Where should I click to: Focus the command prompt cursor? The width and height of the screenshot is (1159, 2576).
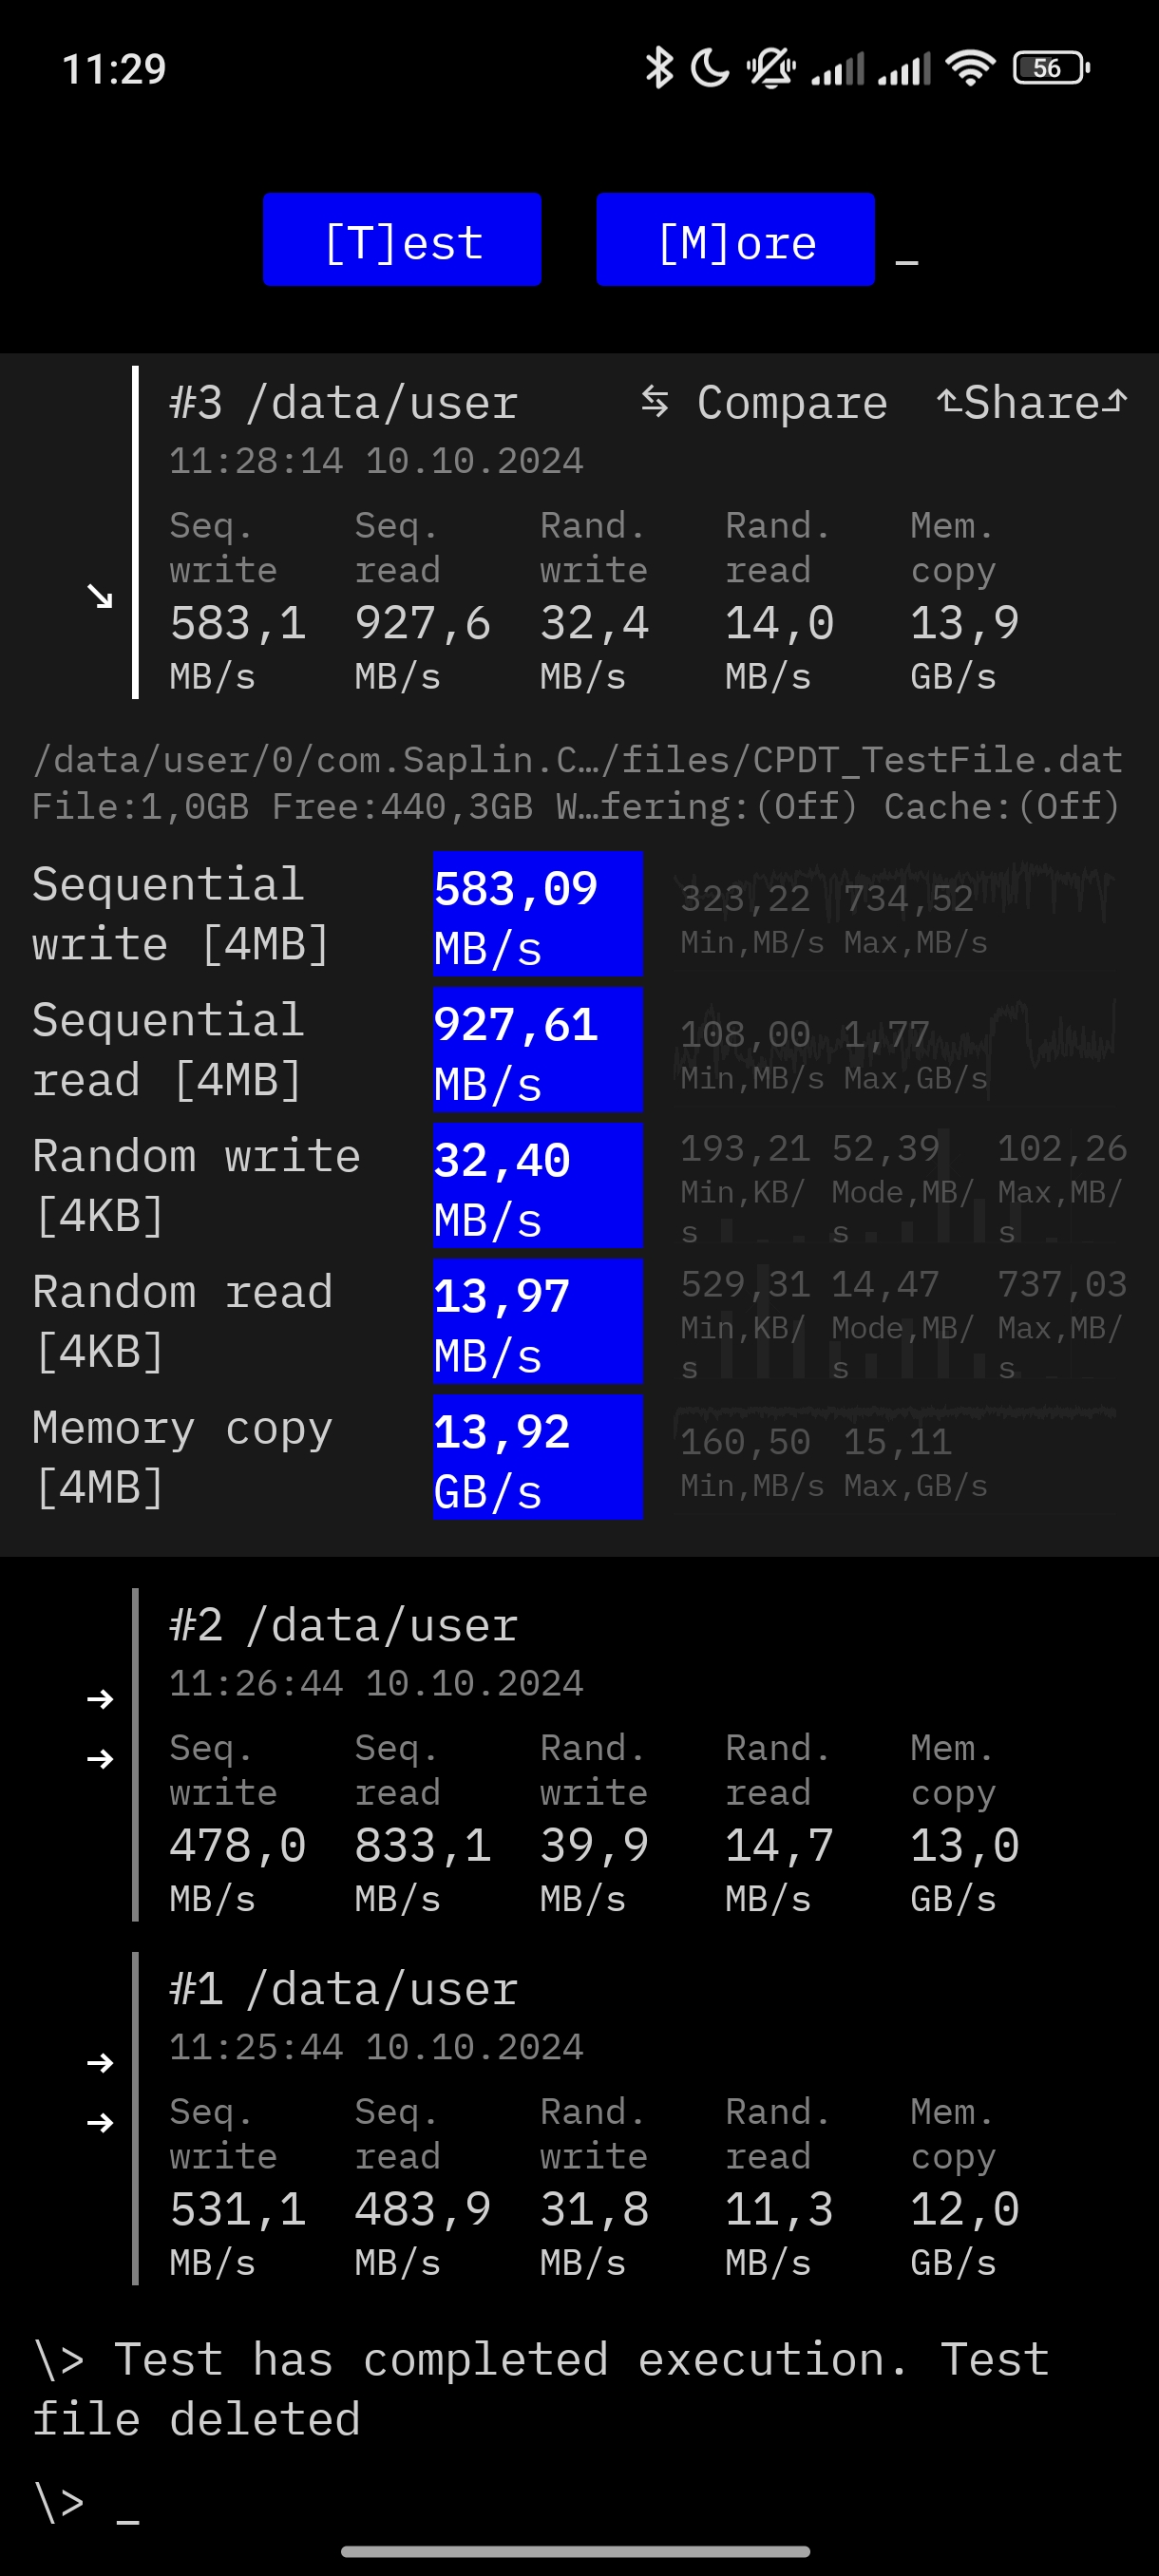(128, 2504)
